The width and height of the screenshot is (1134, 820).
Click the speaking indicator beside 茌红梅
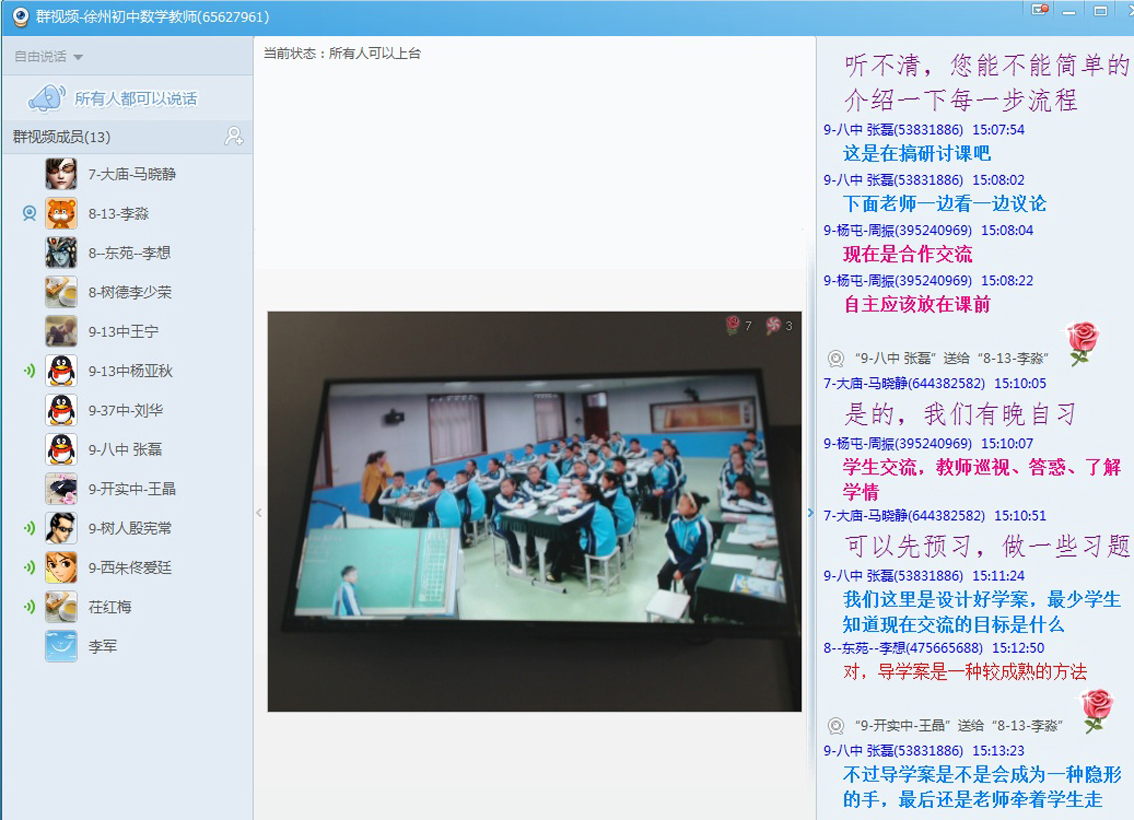click(30, 607)
